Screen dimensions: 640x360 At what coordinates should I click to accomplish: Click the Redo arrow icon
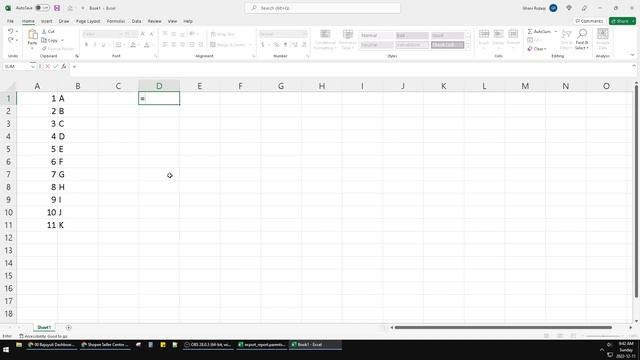tap(10, 40)
